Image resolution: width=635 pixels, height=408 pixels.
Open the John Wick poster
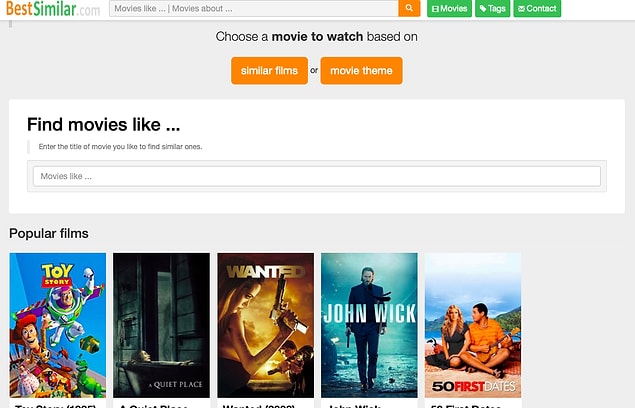(x=369, y=325)
